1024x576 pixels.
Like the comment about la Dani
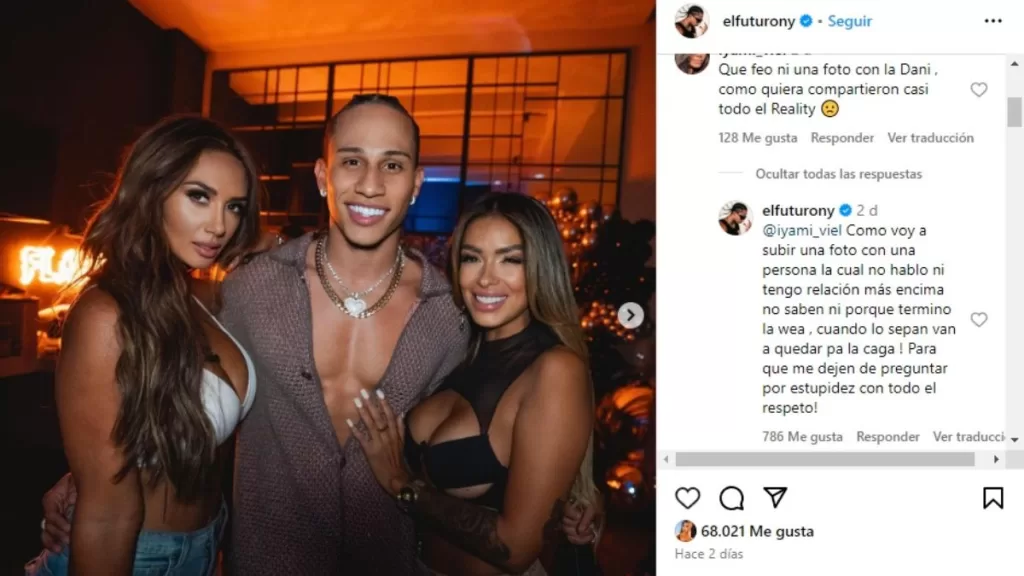point(978,89)
